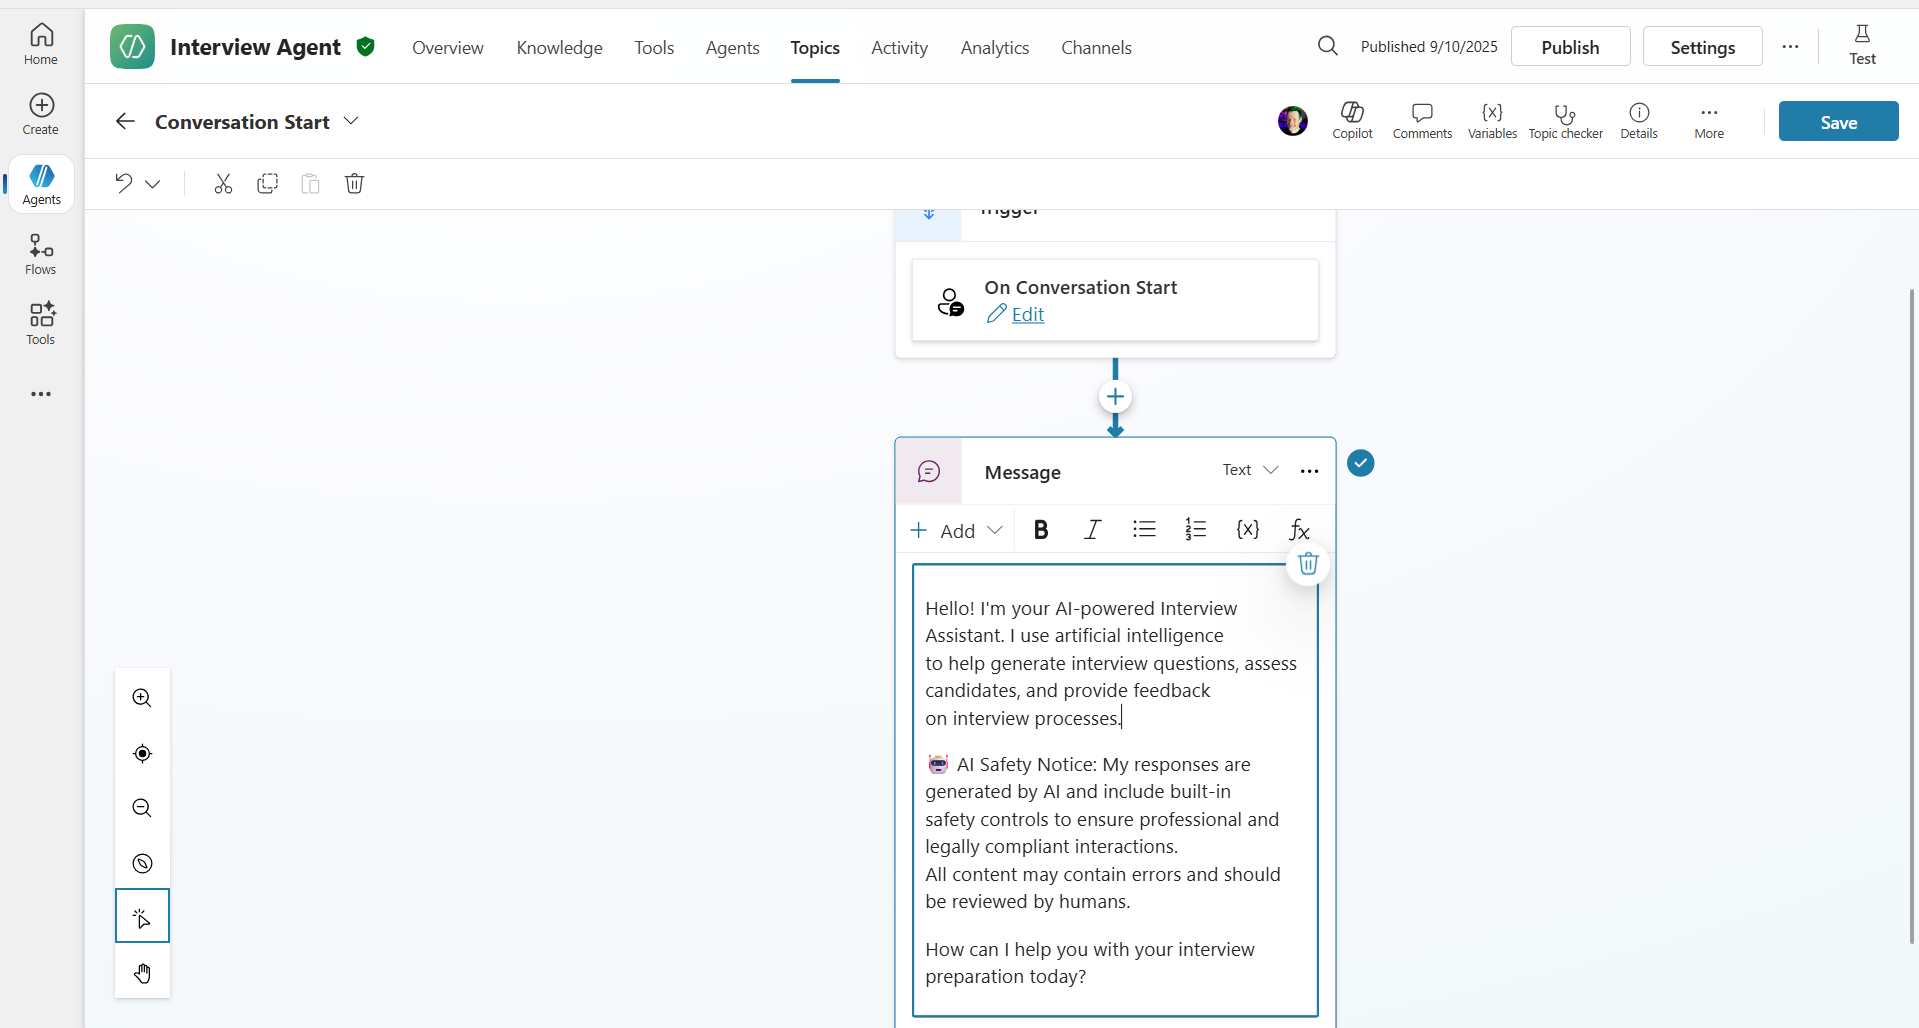1919x1028 pixels.
Task: Expand the Add dropdown in the Message node
Action: (996, 530)
